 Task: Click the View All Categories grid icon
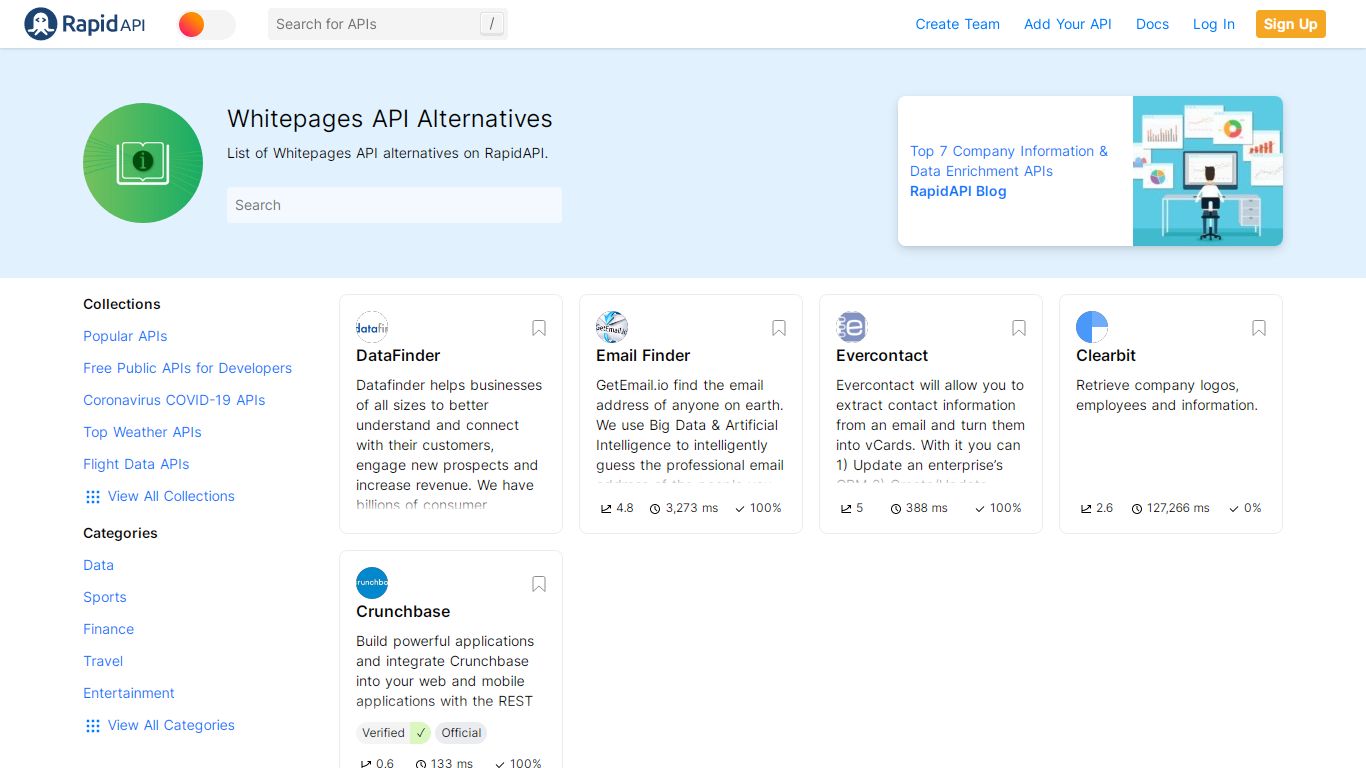tap(93, 726)
